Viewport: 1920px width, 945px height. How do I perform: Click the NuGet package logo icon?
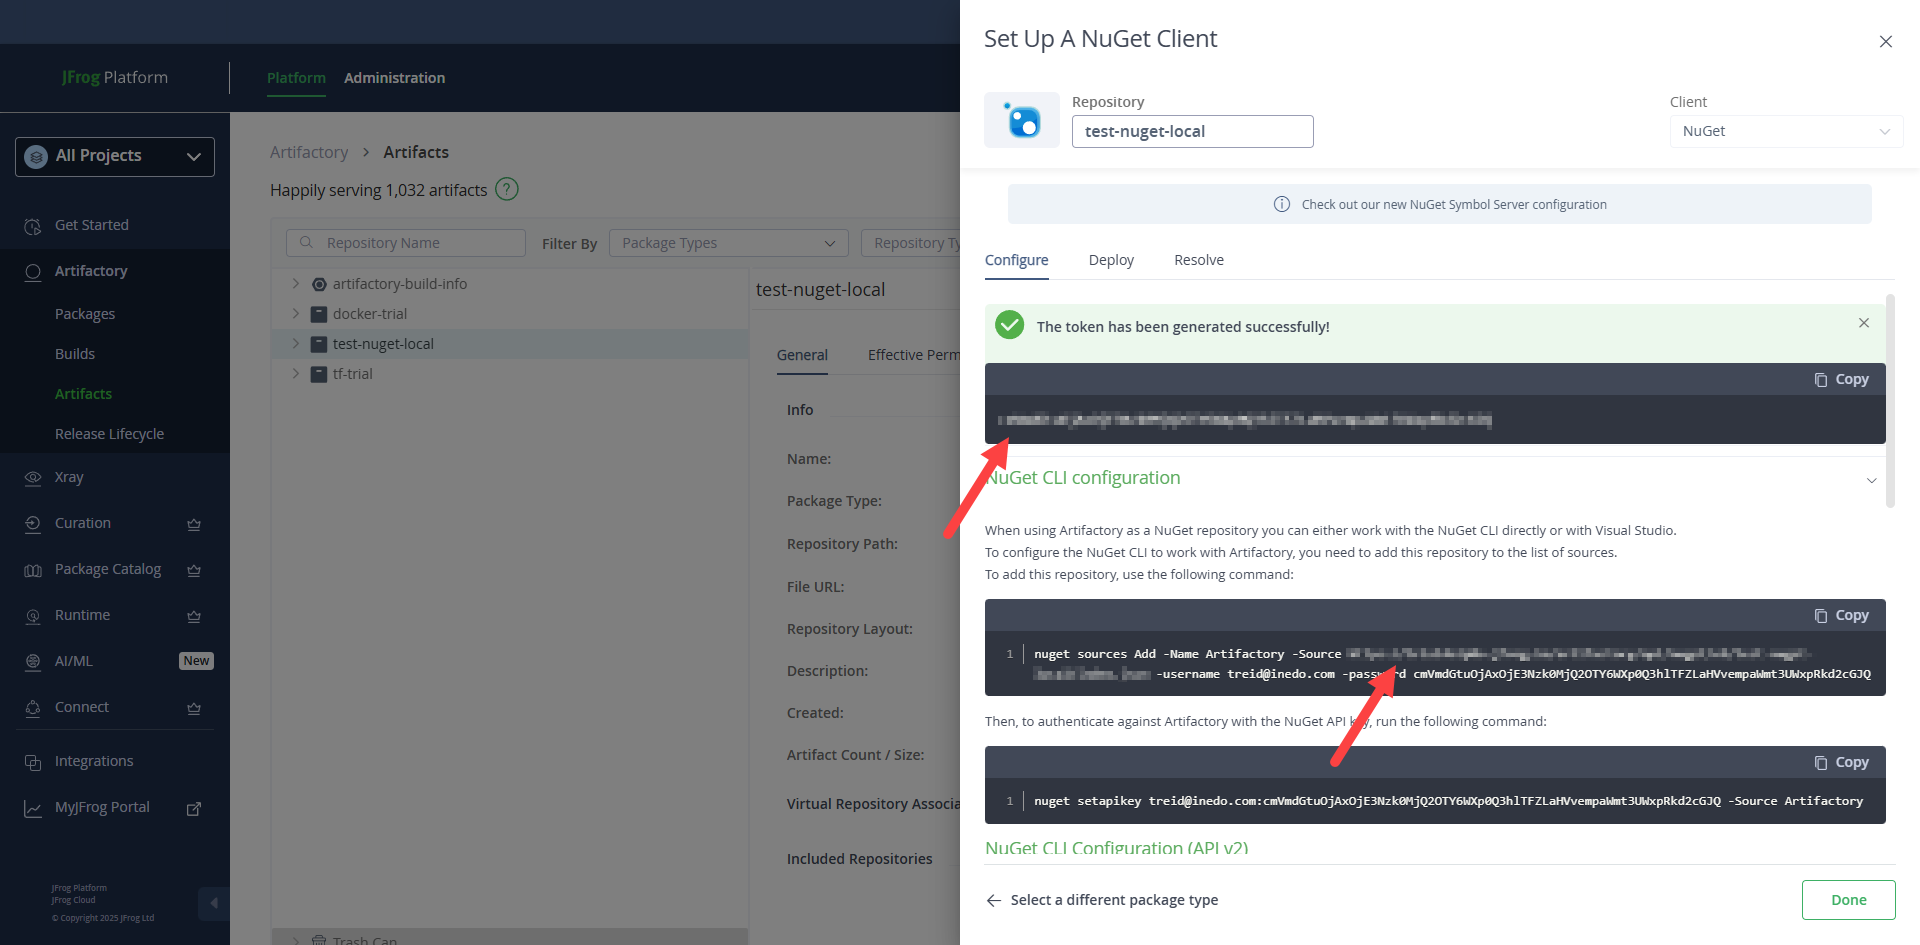(x=1022, y=120)
